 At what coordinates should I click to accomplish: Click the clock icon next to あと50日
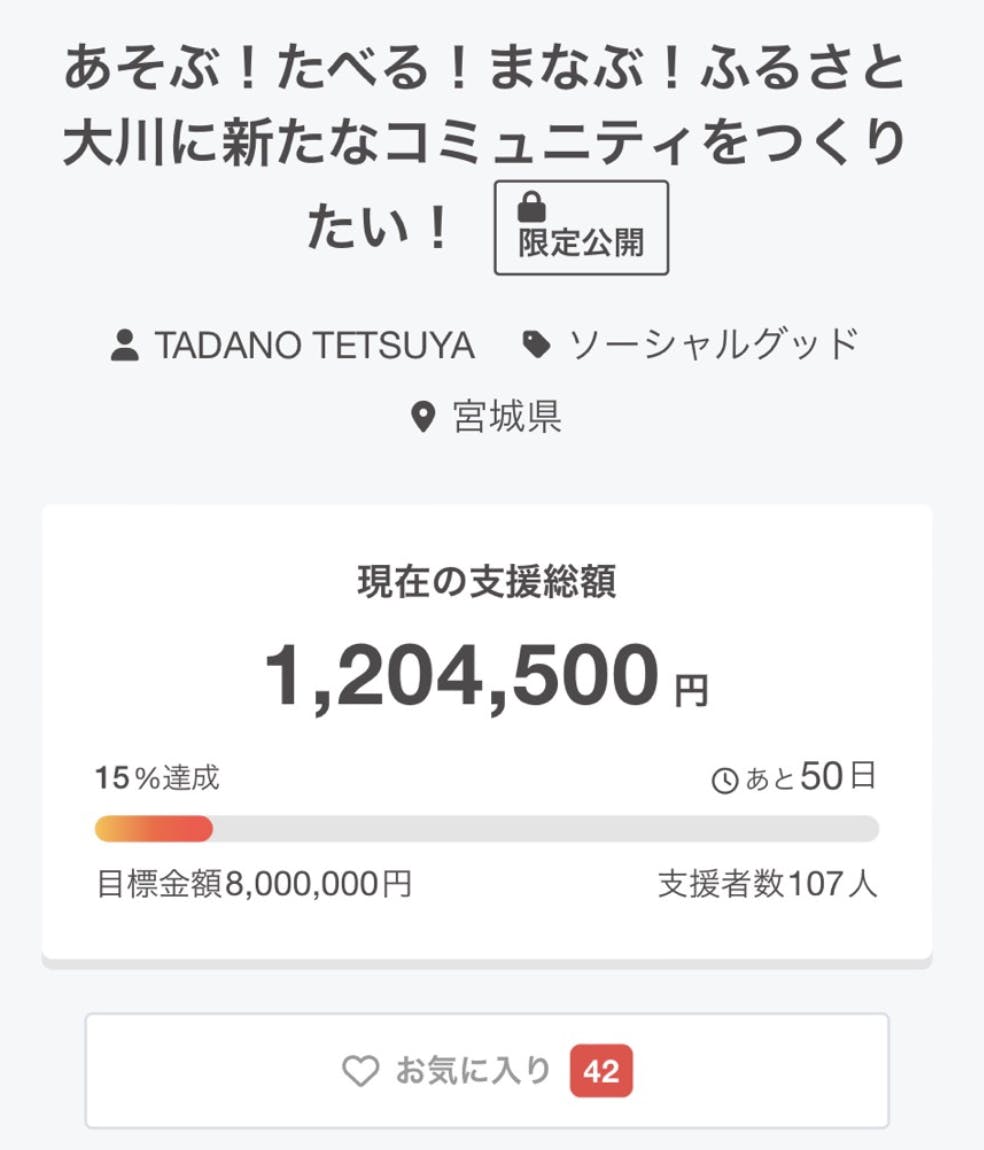tap(724, 781)
